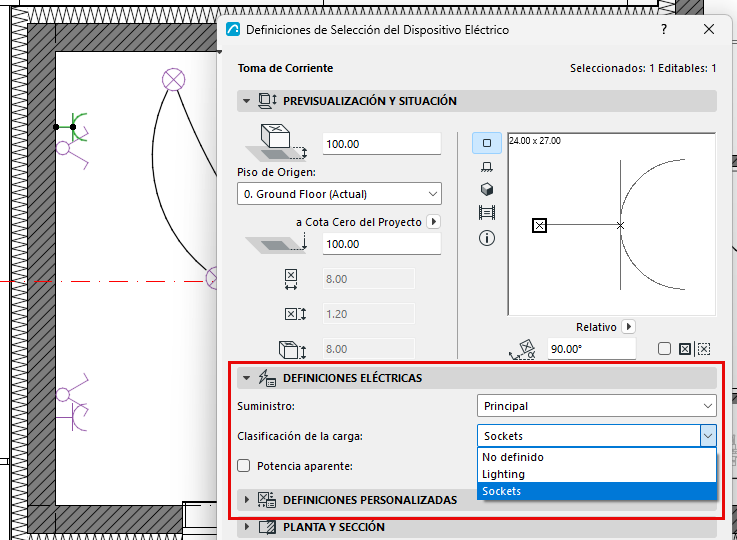Click the 3D box height icon
The height and width of the screenshot is (540, 737).
(292, 350)
